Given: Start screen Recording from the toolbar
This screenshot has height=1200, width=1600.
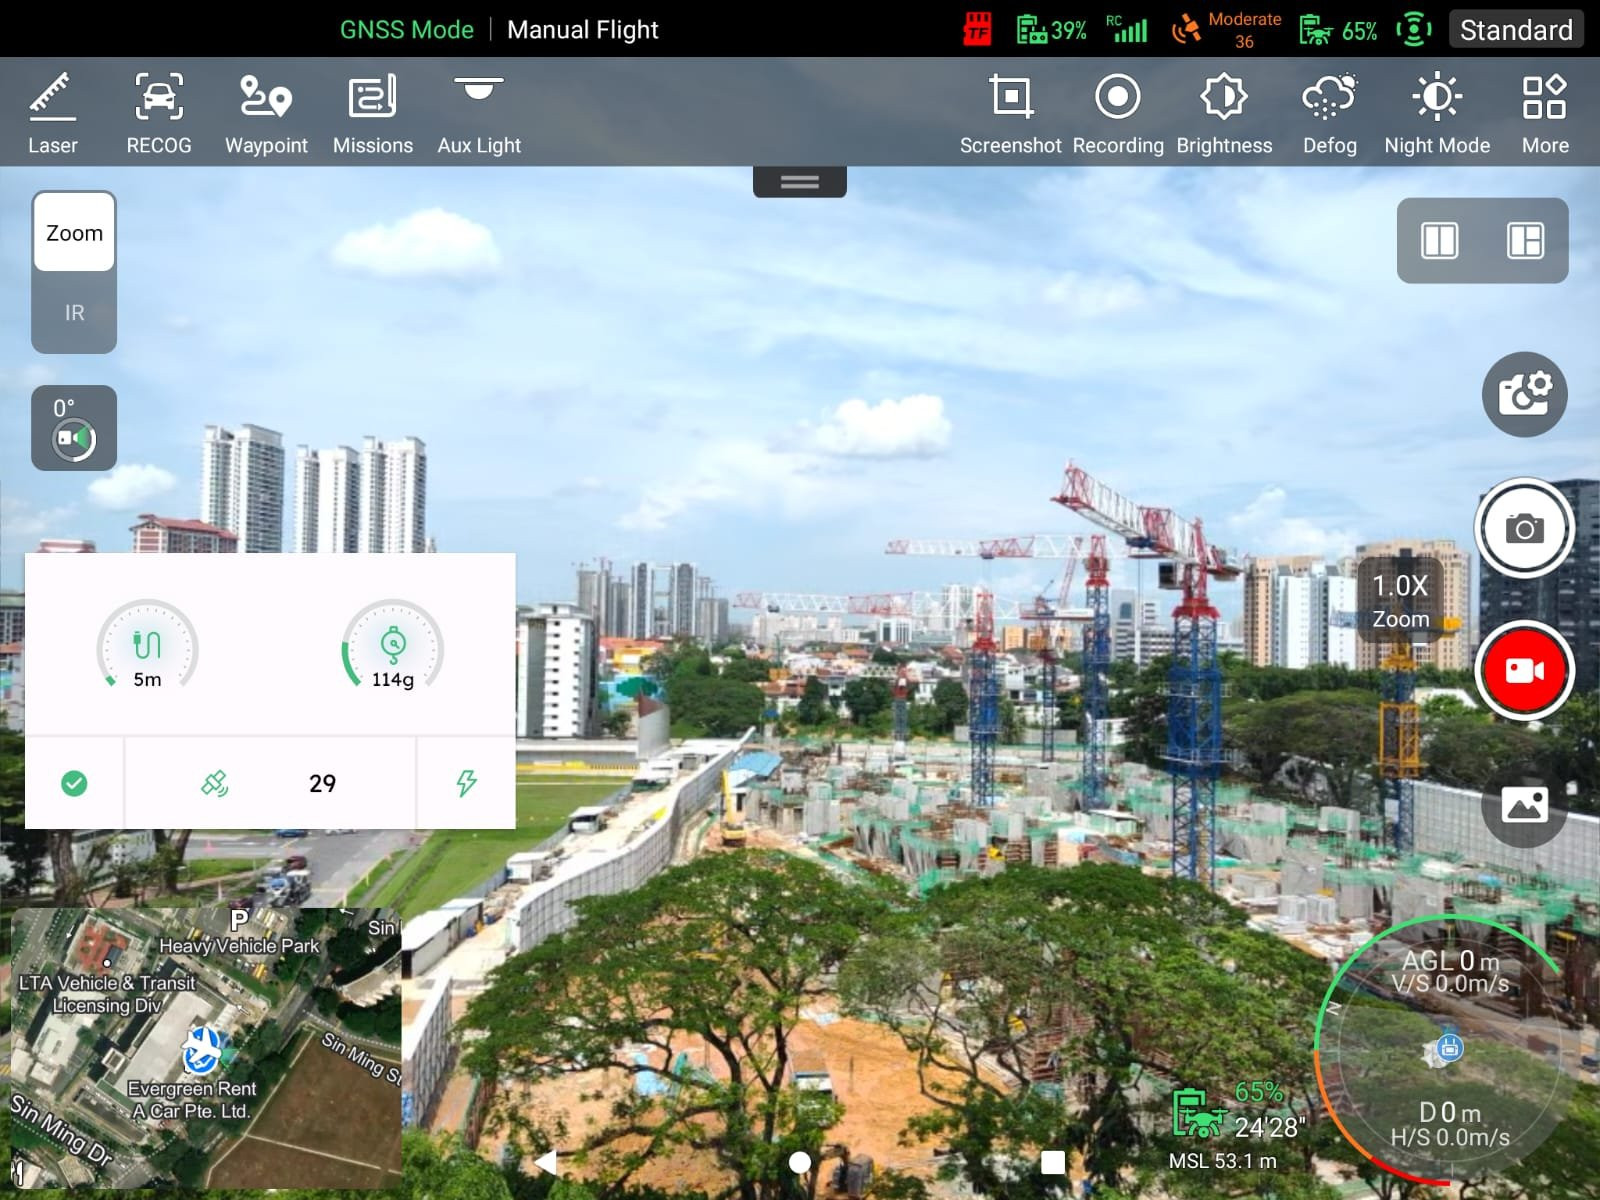Looking at the screenshot, I should point(1118,113).
